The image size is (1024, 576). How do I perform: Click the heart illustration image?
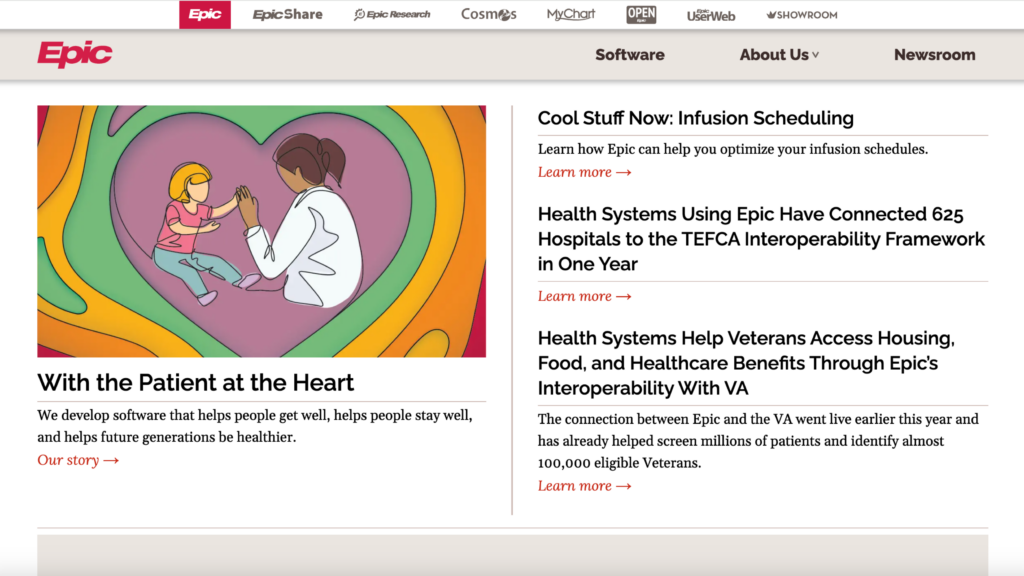coord(262,231)
